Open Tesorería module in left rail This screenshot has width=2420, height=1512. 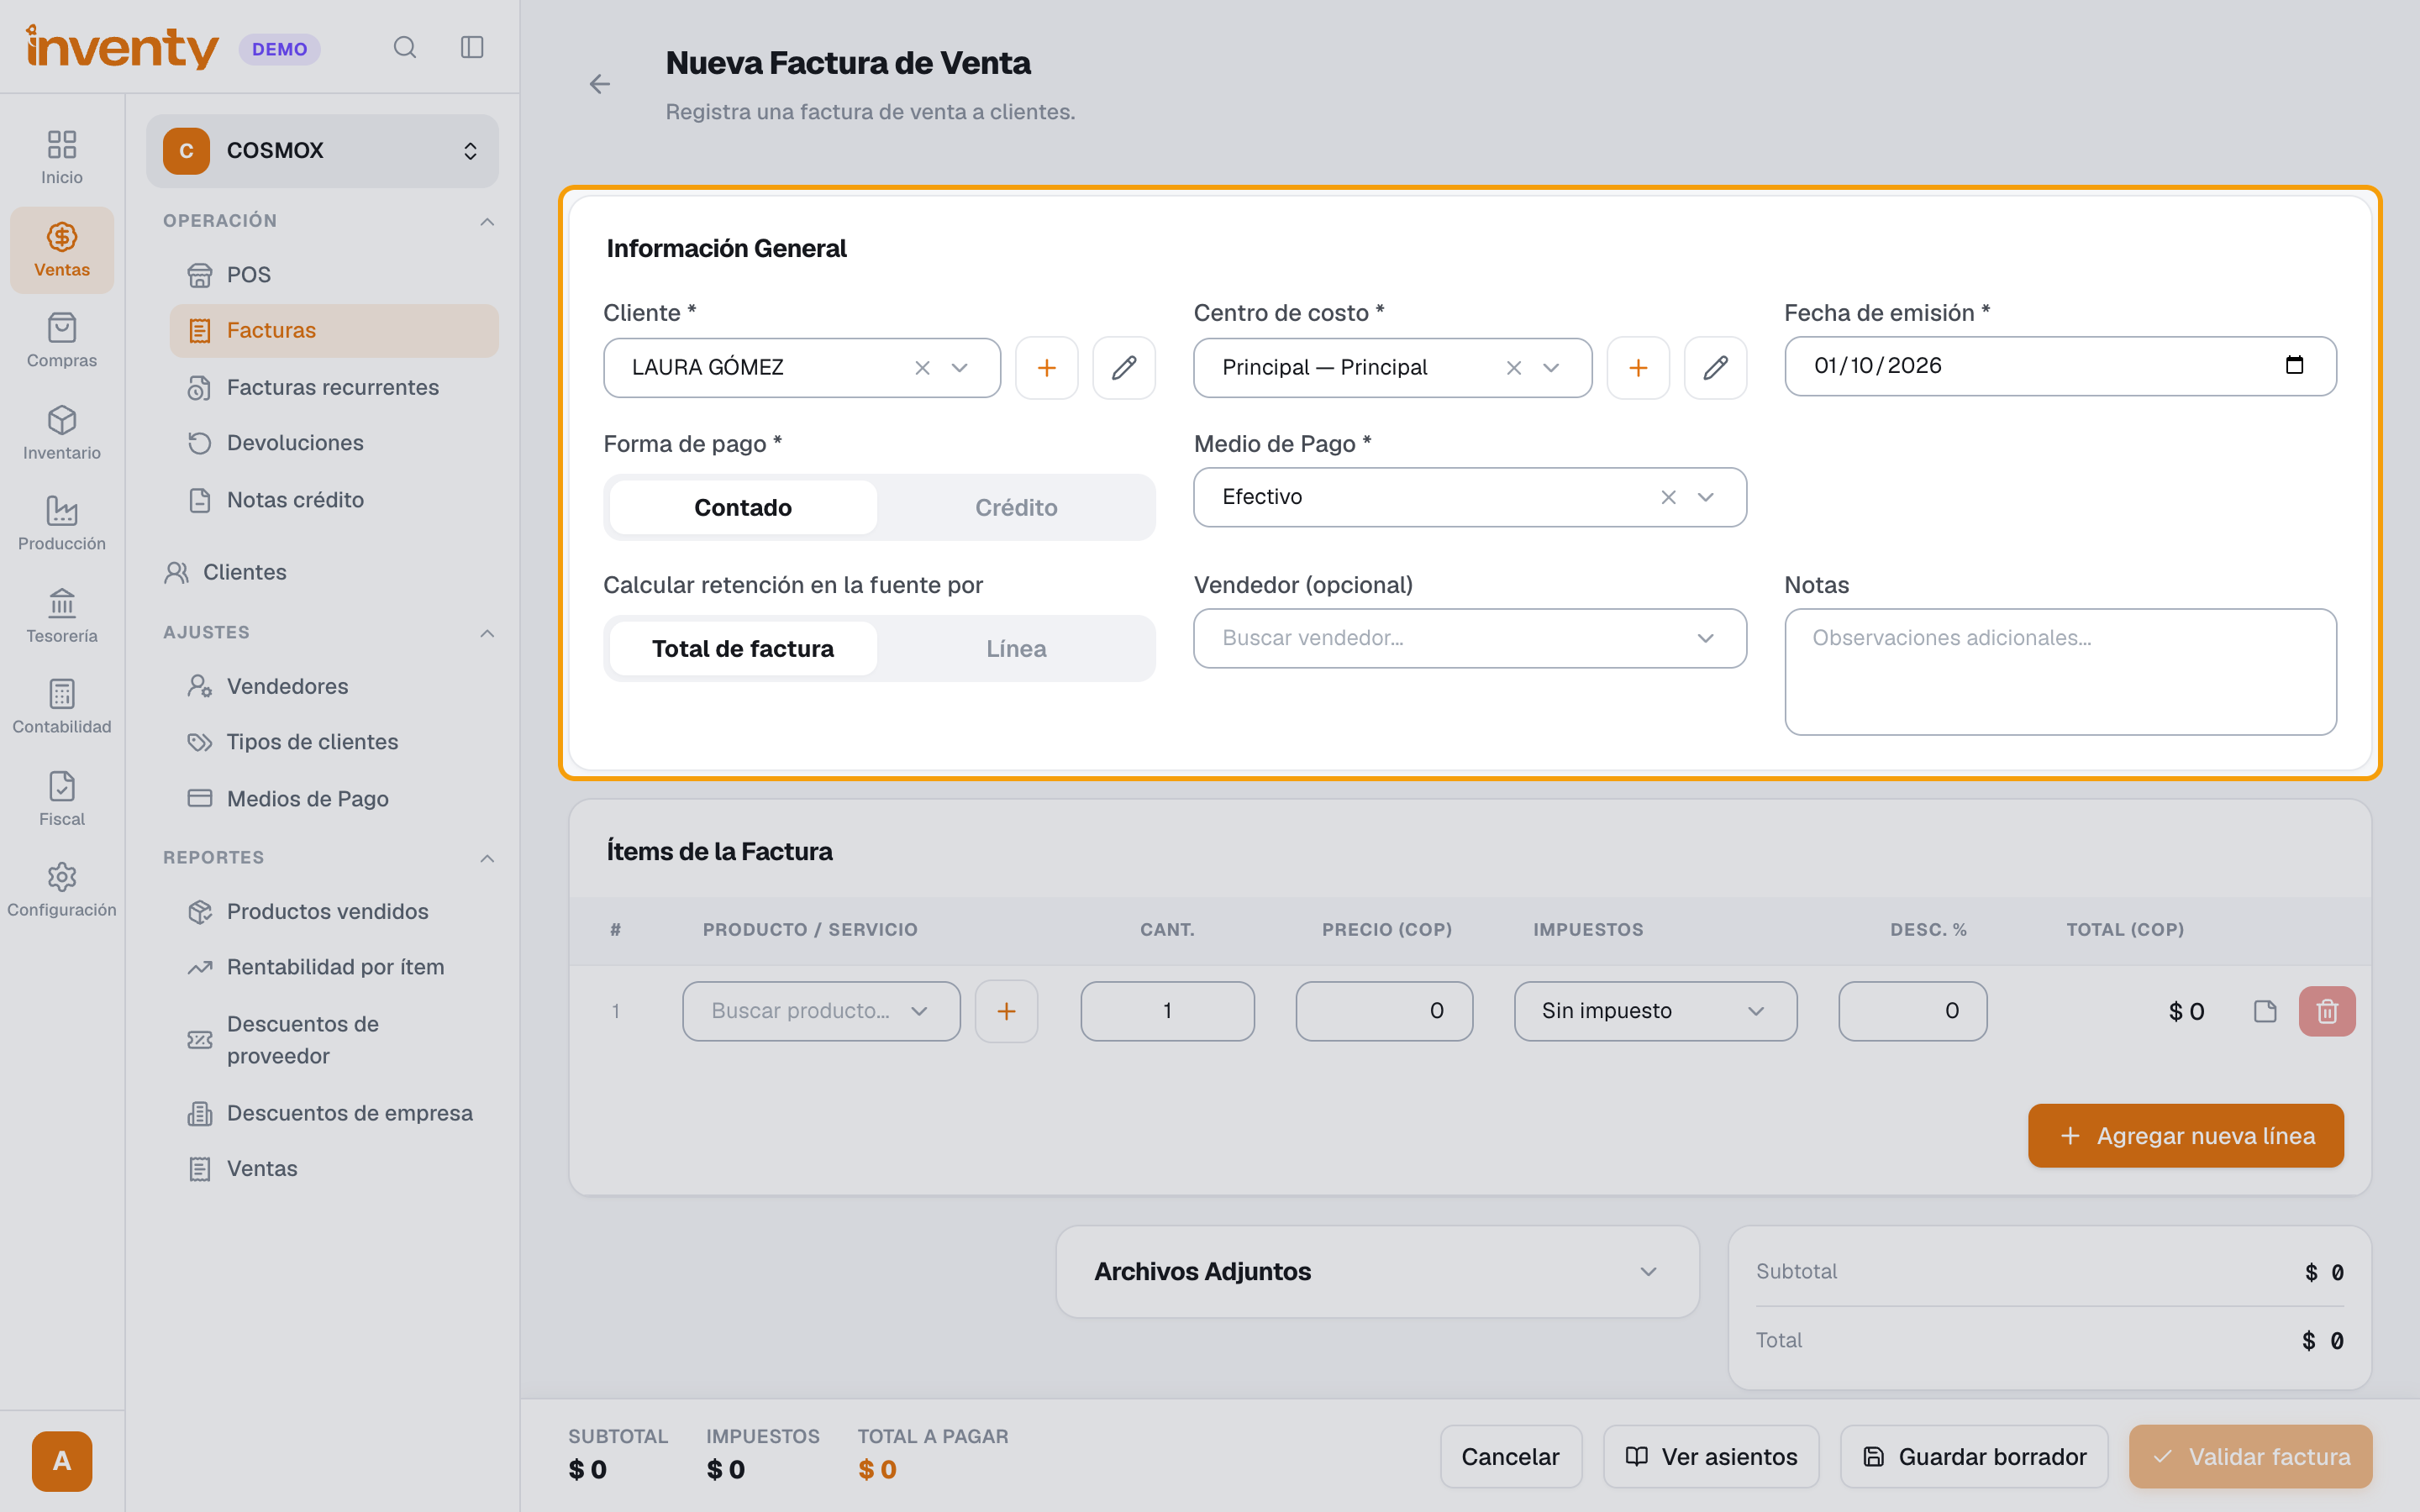62,615
